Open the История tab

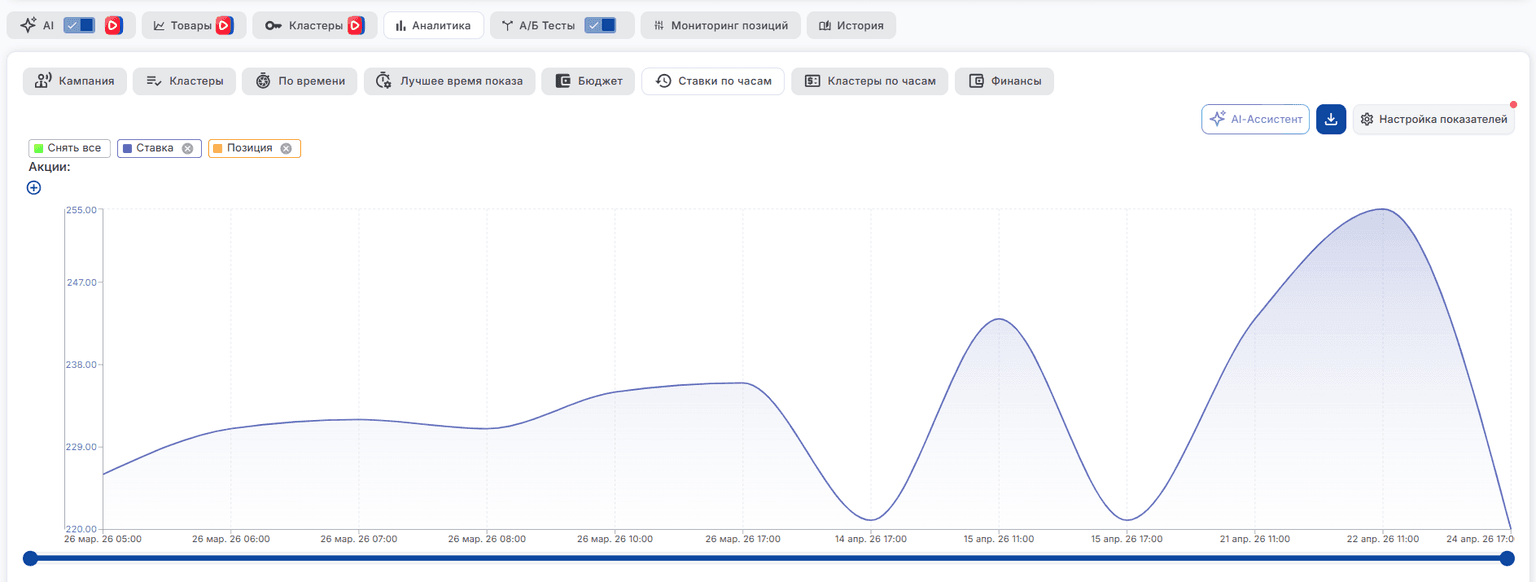point(851,25)
